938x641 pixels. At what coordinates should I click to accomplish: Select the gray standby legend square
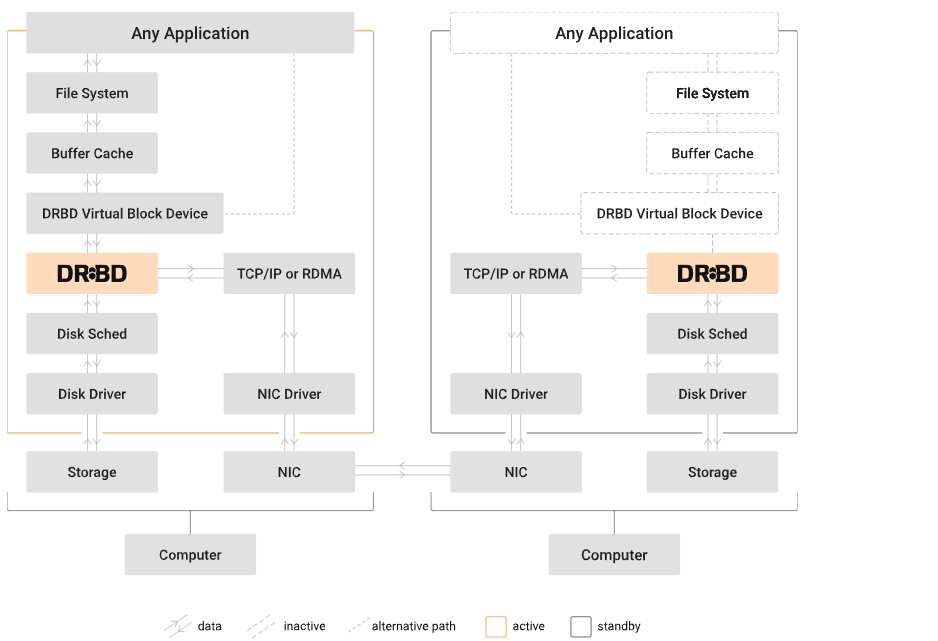point(581,627)
